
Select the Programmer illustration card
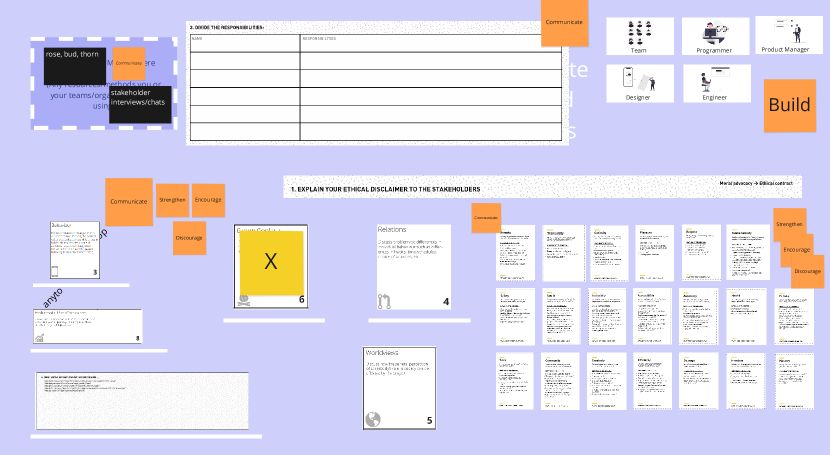point(715,36)
